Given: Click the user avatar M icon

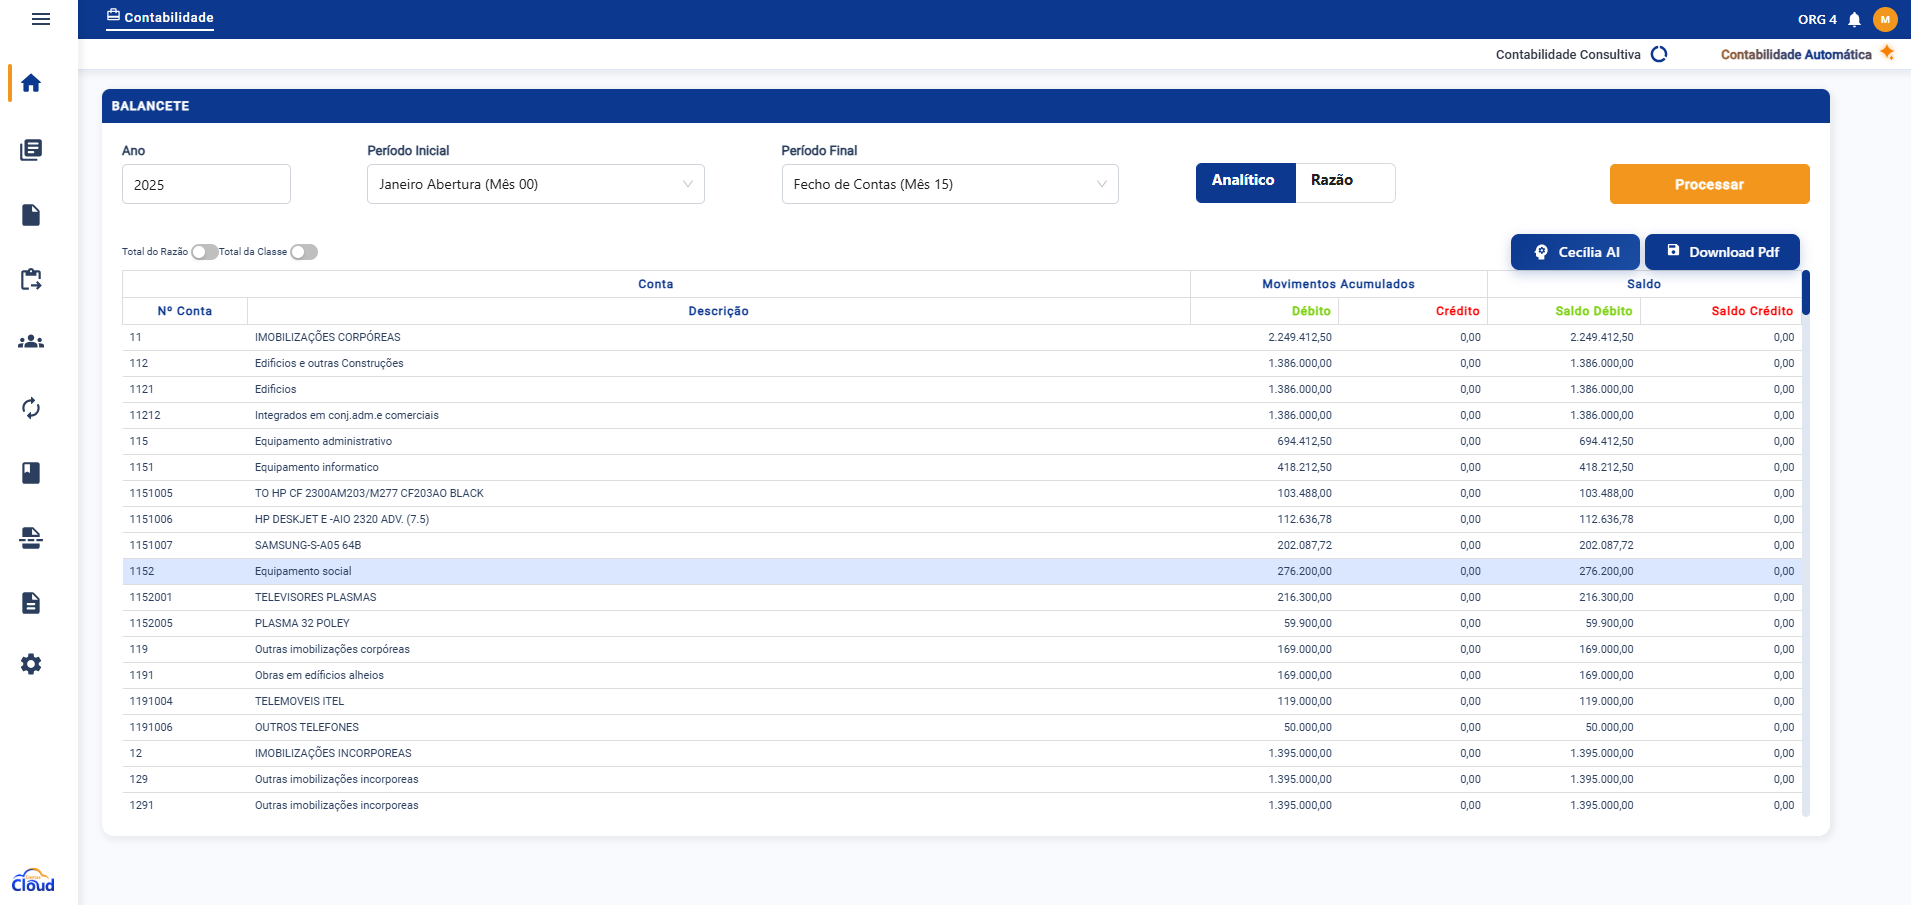Looking at the screenshot, I should (1885, 20).
